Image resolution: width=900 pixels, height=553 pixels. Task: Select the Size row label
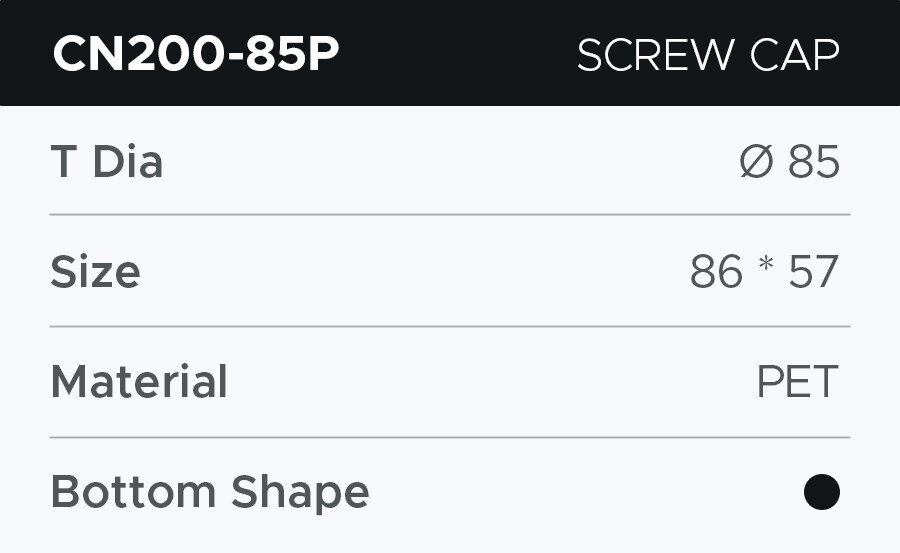coord(95,272)
